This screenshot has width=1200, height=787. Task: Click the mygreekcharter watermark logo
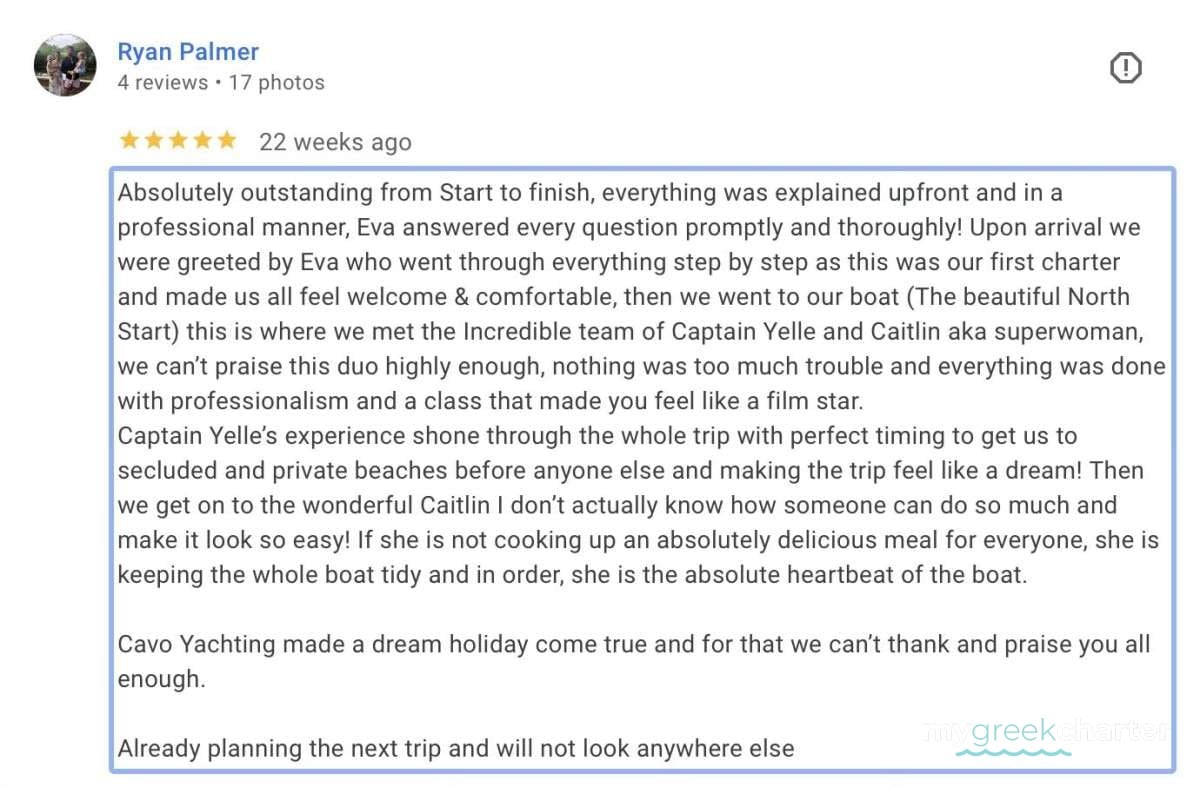point(1045,733)
